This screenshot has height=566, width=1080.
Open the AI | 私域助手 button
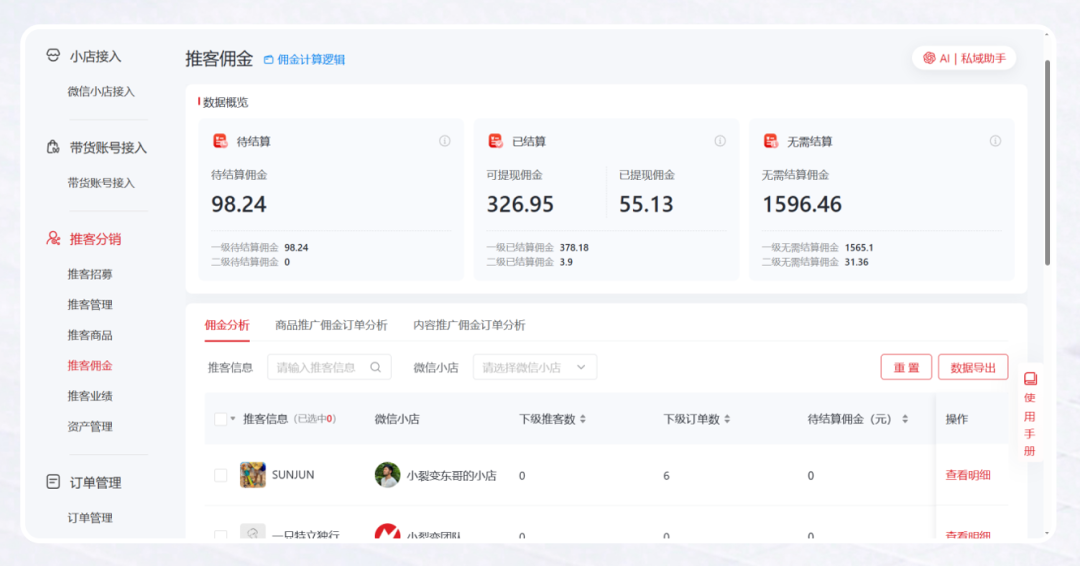[x=964, y=58]
